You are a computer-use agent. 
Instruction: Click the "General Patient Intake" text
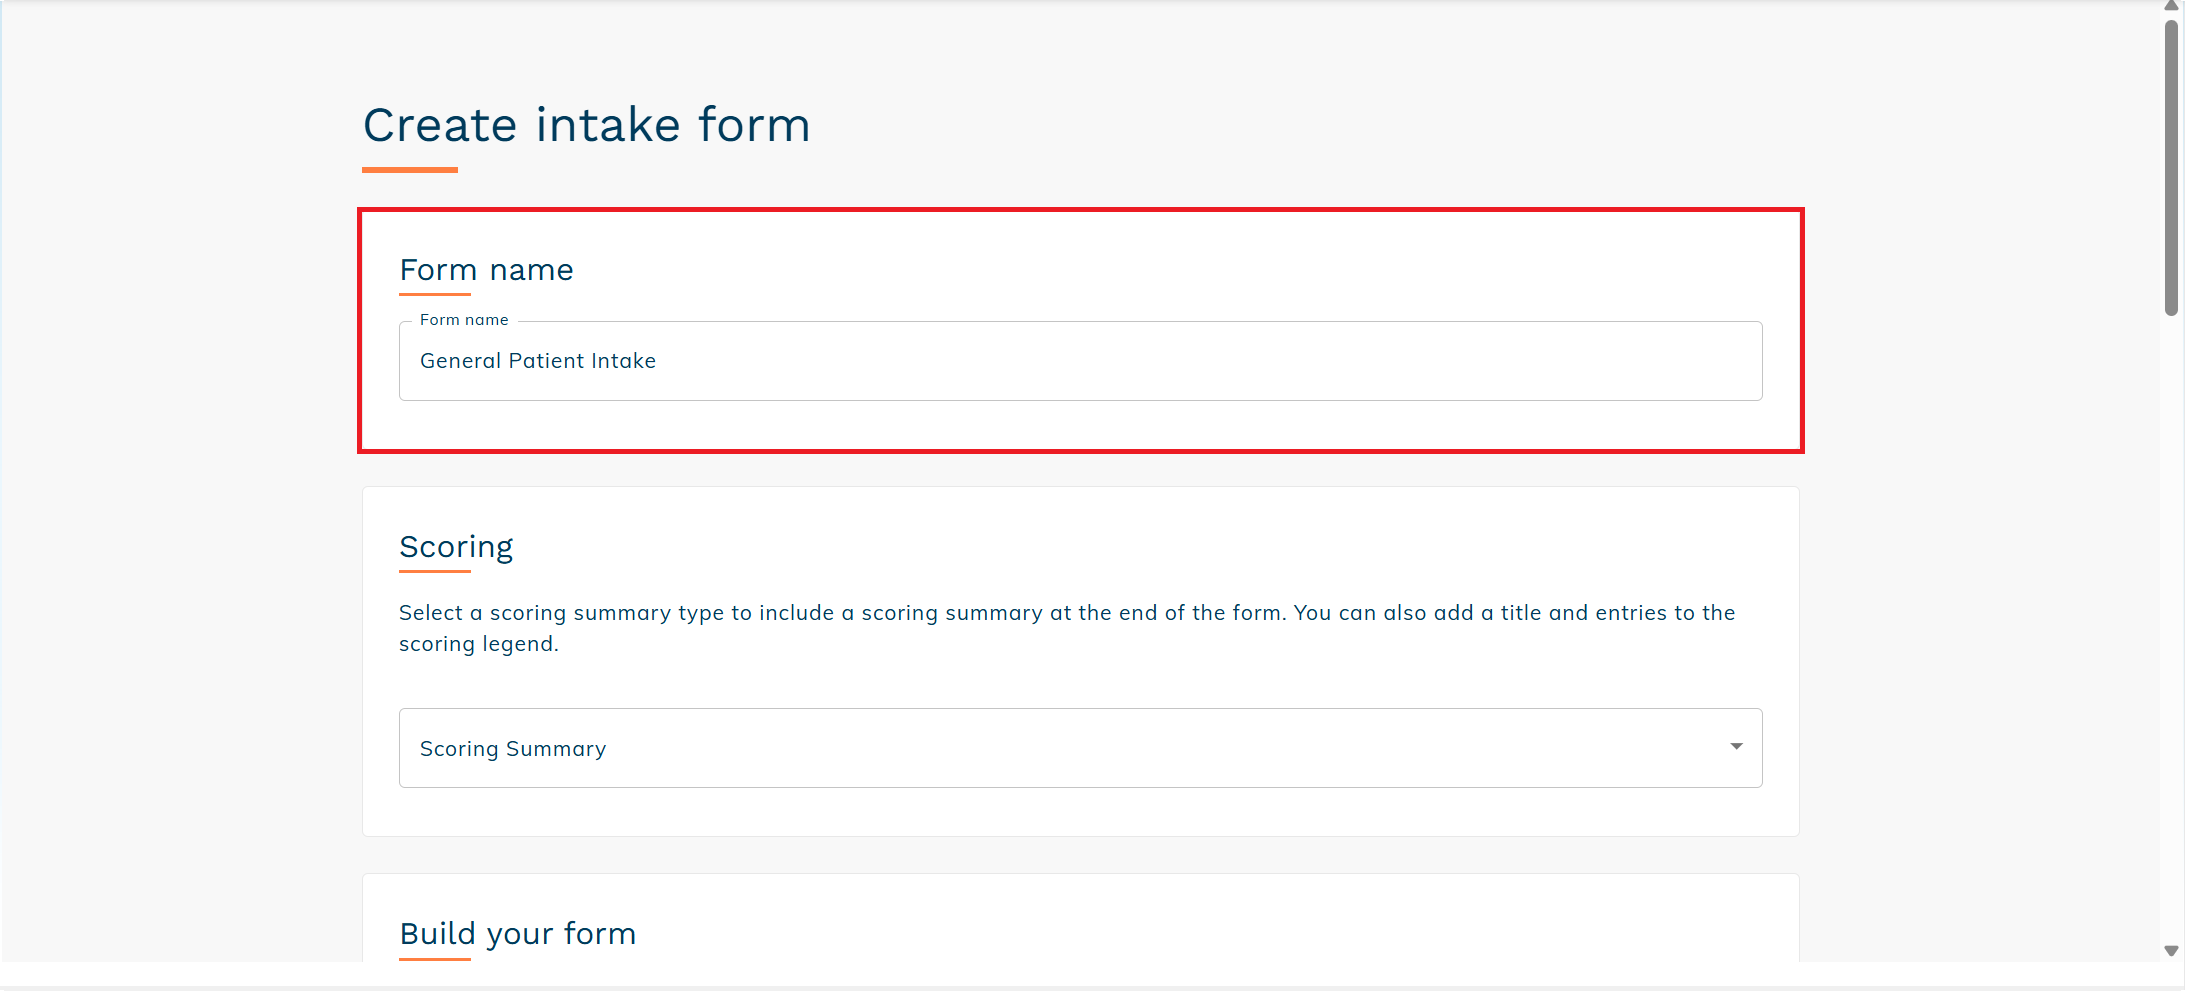pos(538,361)
